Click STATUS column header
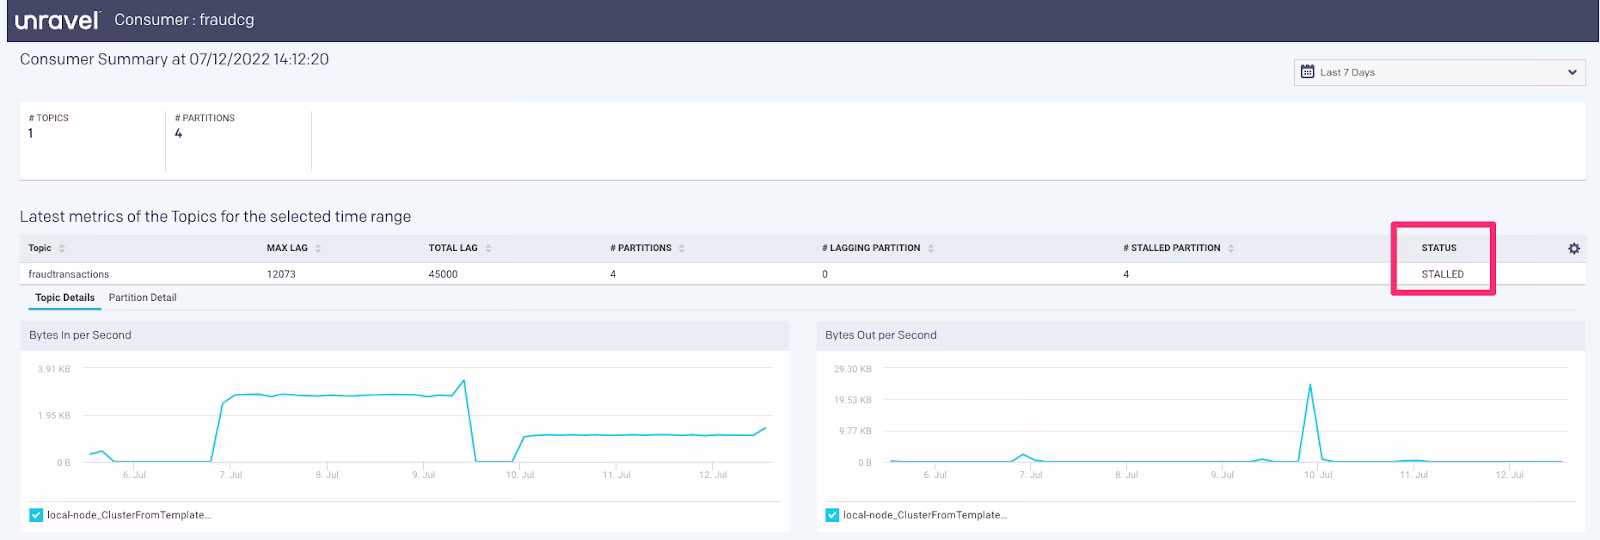This screenshot has height=540, width=1600. pyautogui.click(x=1439, y=248)
